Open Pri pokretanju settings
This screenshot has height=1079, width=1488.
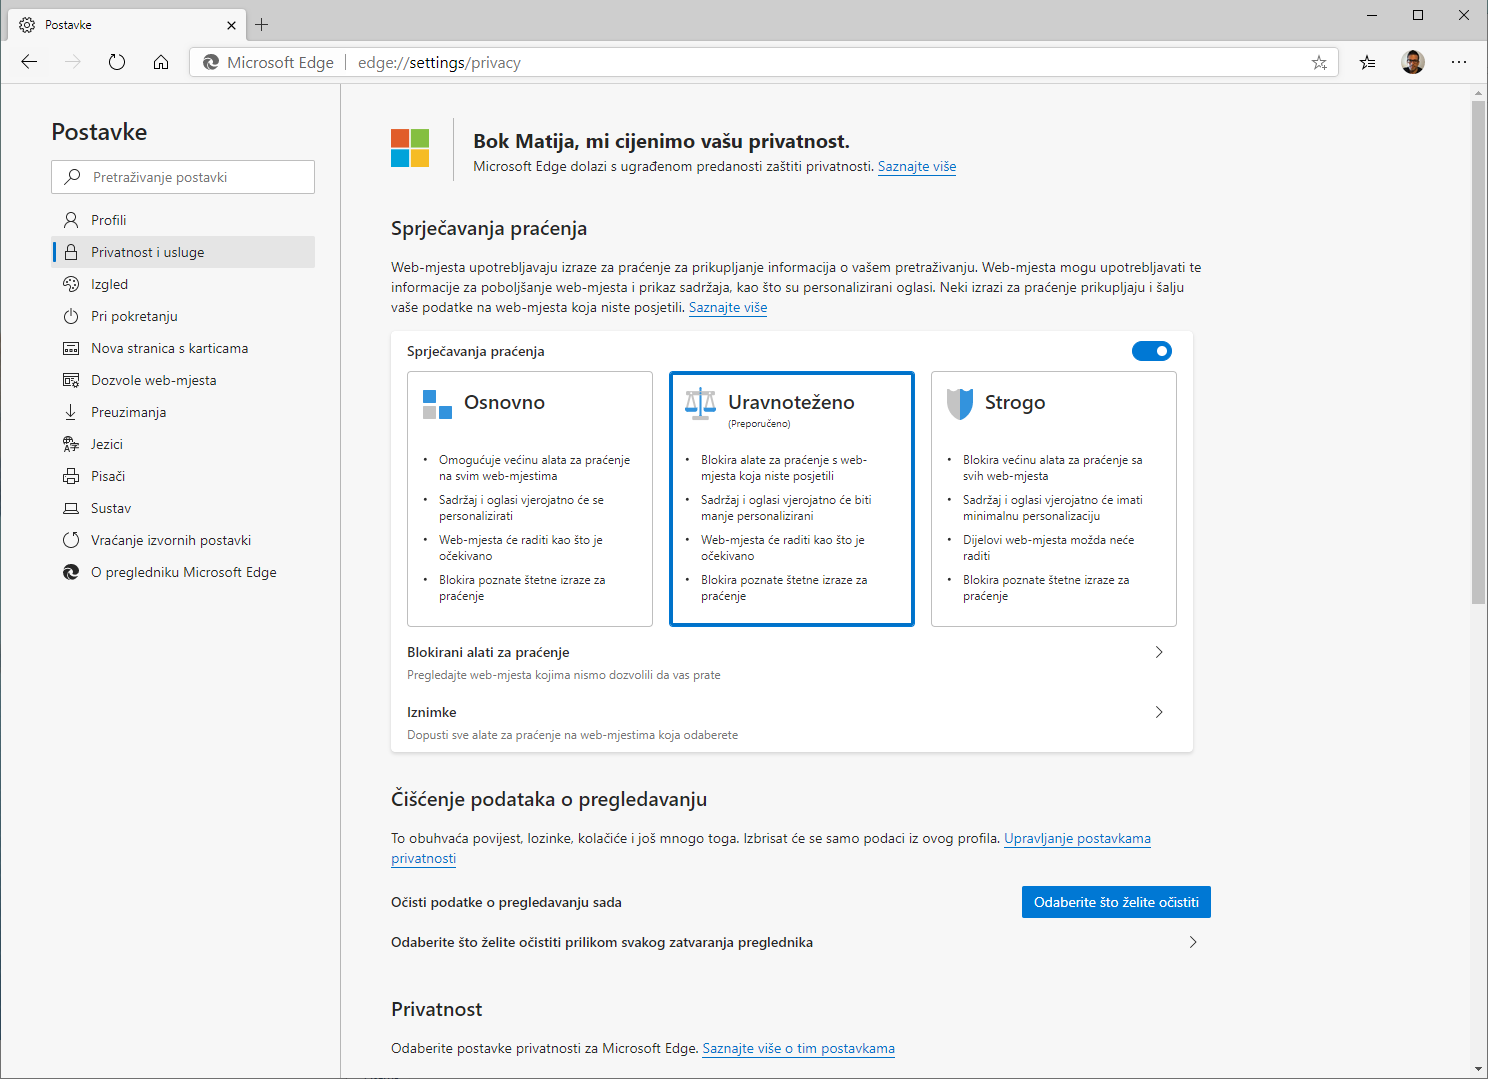click(x=183, y=316)
